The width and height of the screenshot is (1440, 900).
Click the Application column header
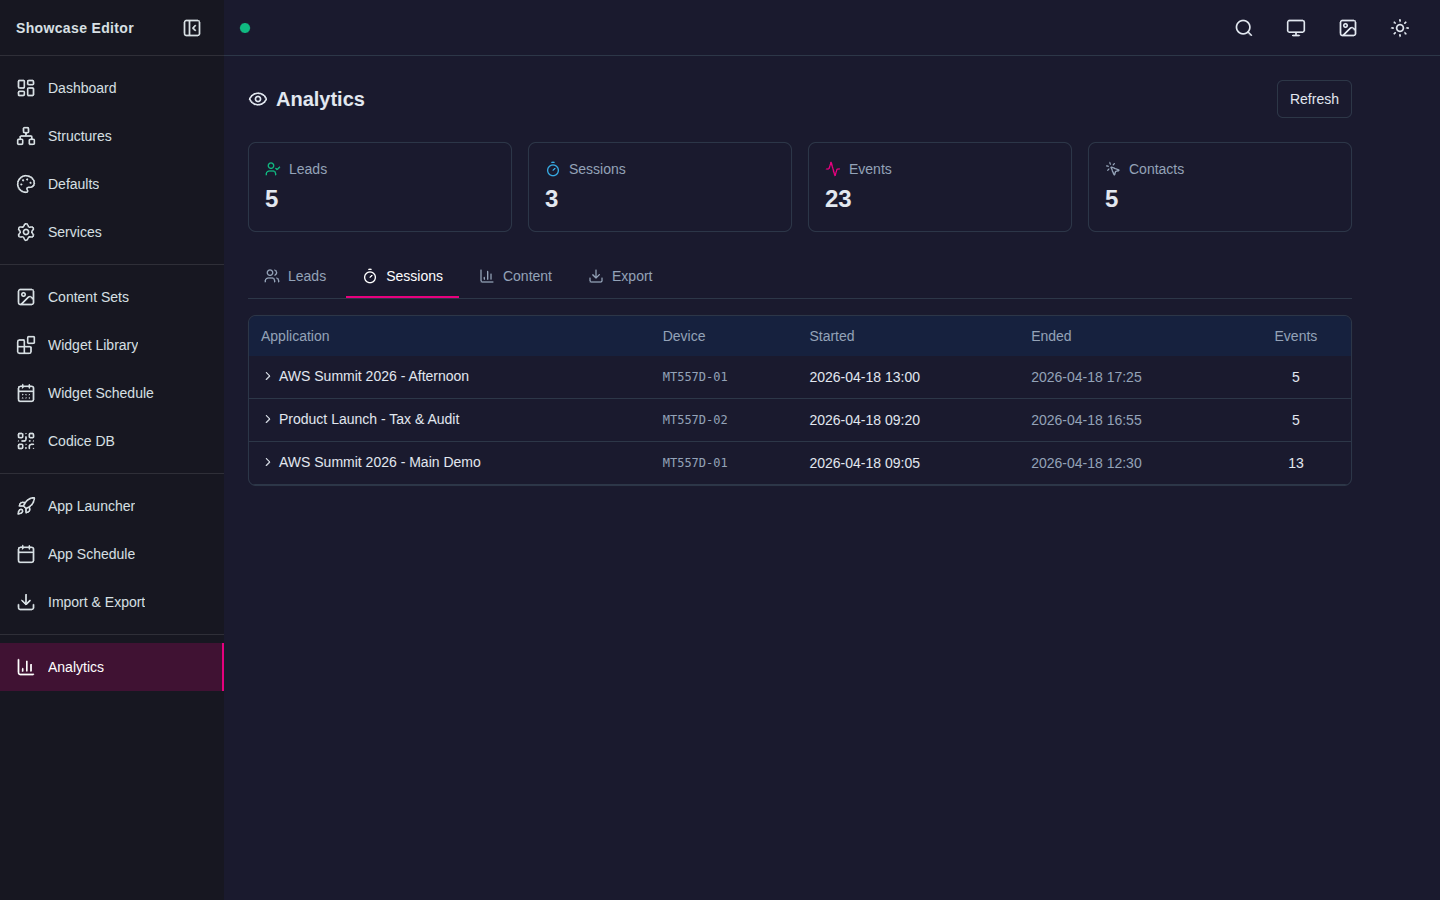pyautogui.click(x=295, y=336)
